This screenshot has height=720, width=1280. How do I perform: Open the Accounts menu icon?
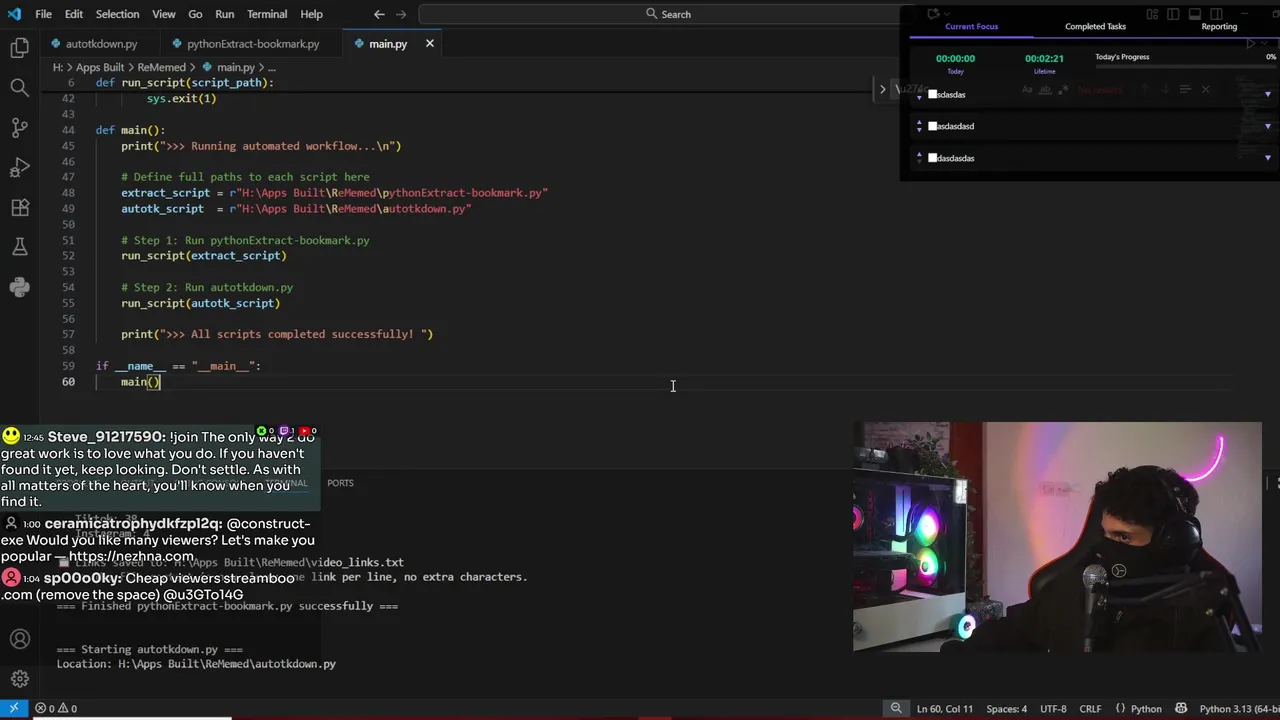click(x=19, y=639)
